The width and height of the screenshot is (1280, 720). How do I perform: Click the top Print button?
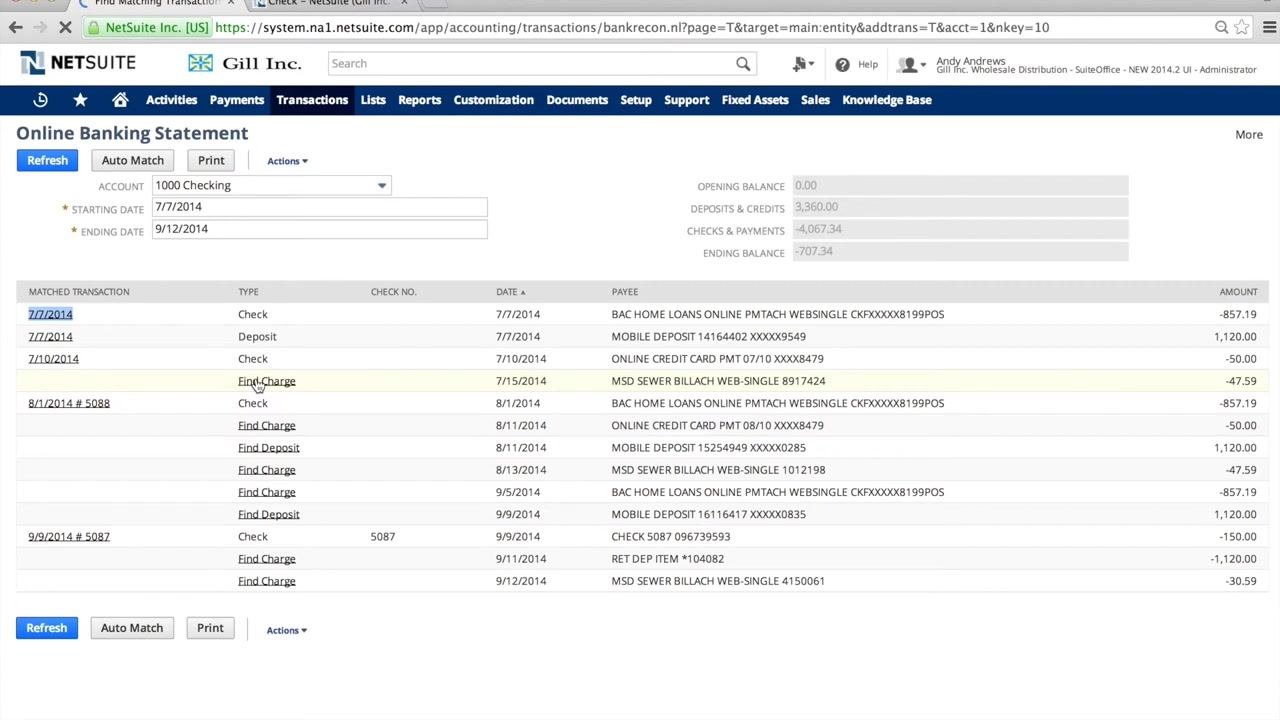pyautogui.click(x=211, y=160)
